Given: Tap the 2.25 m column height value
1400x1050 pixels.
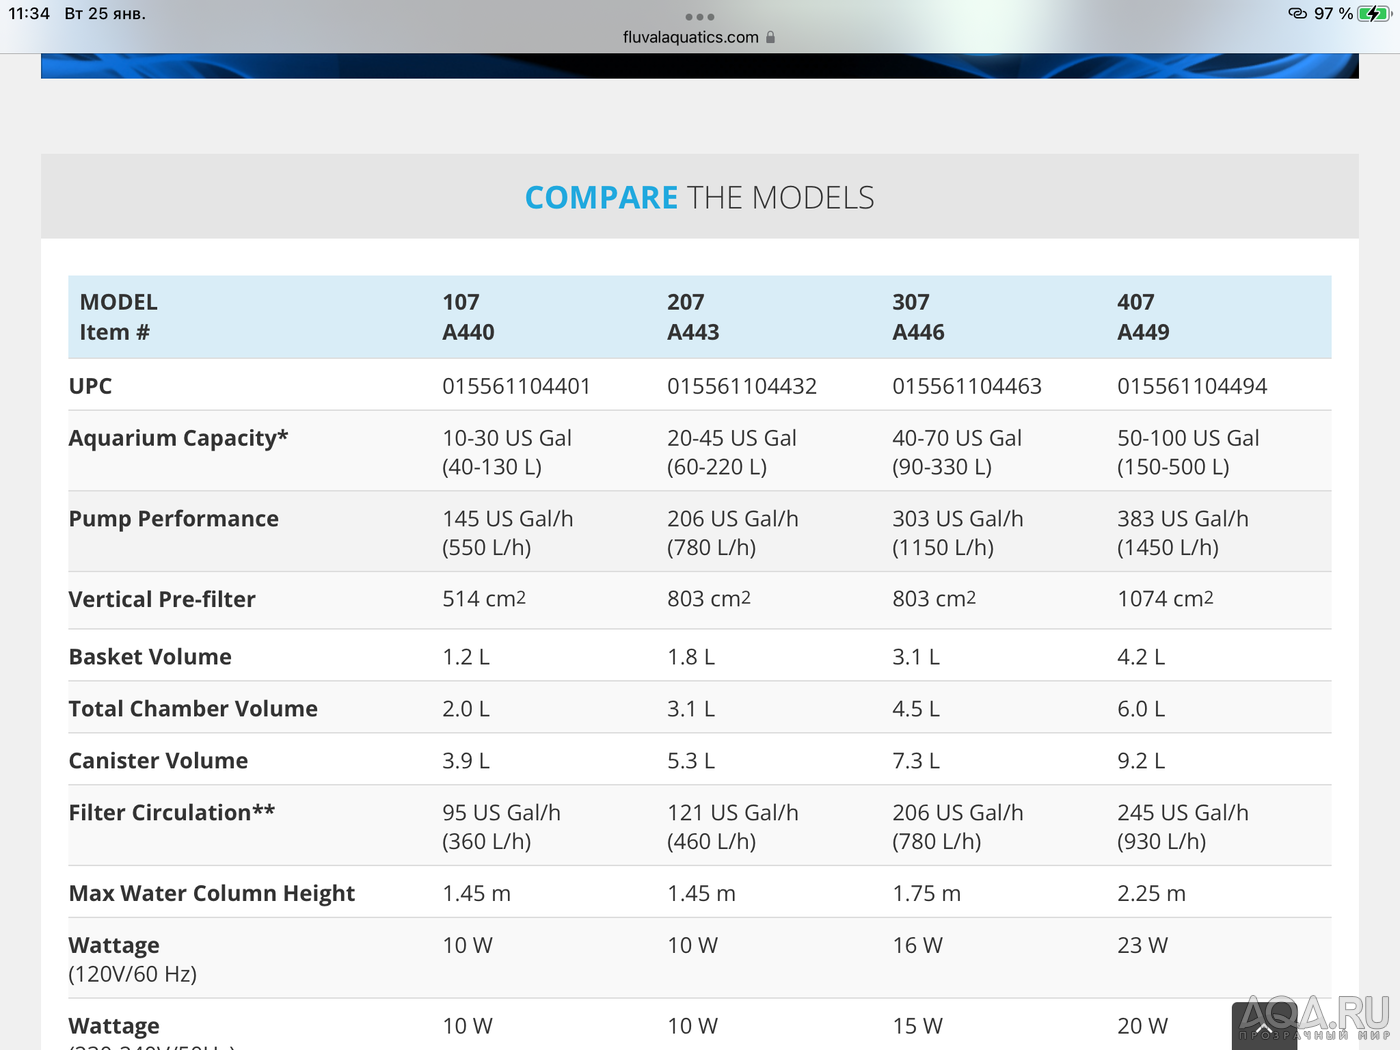Looking at the screenshot, I should tap(1151, 894).
